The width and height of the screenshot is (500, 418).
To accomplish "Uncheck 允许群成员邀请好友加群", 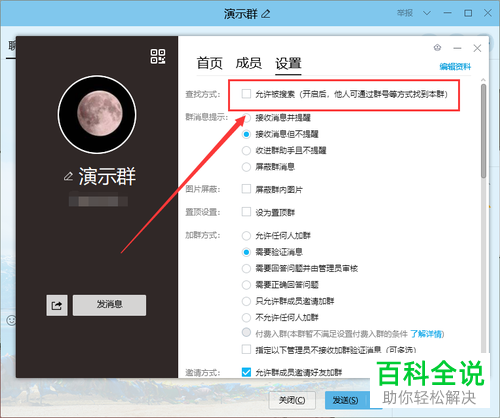I will tap(246, 372).
